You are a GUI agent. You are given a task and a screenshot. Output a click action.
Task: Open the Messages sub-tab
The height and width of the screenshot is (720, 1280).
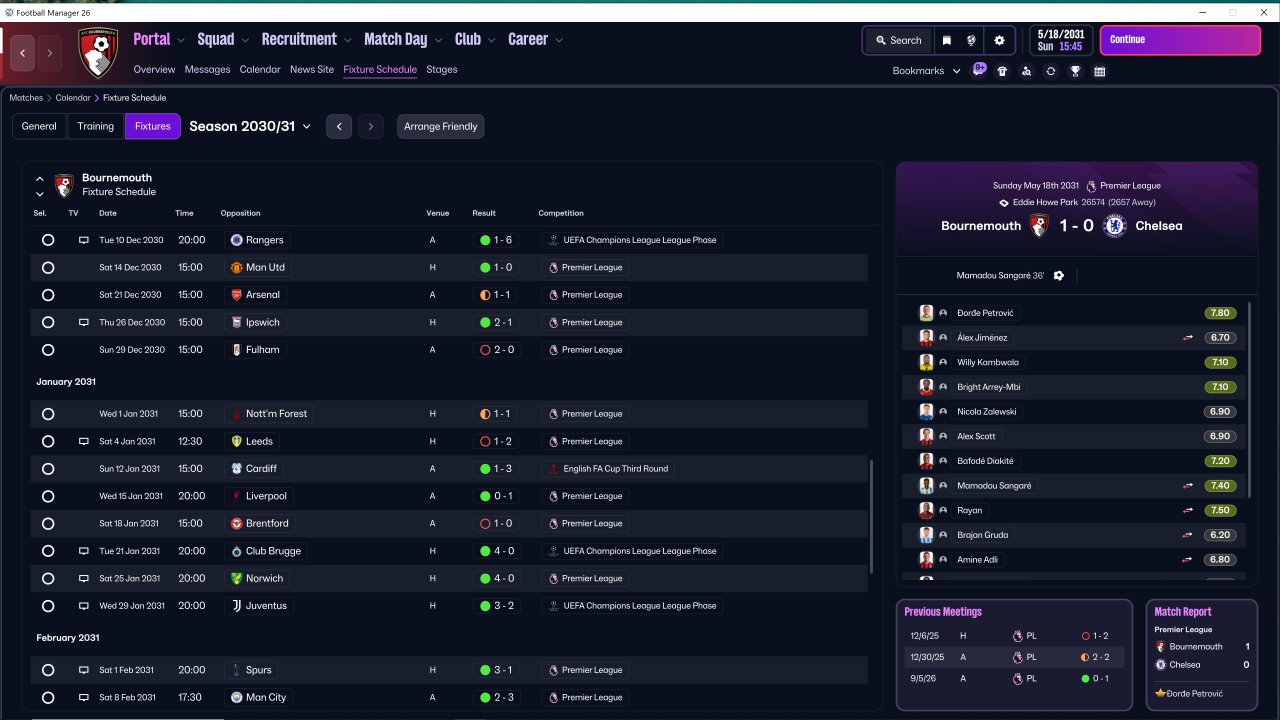point(207,70)
